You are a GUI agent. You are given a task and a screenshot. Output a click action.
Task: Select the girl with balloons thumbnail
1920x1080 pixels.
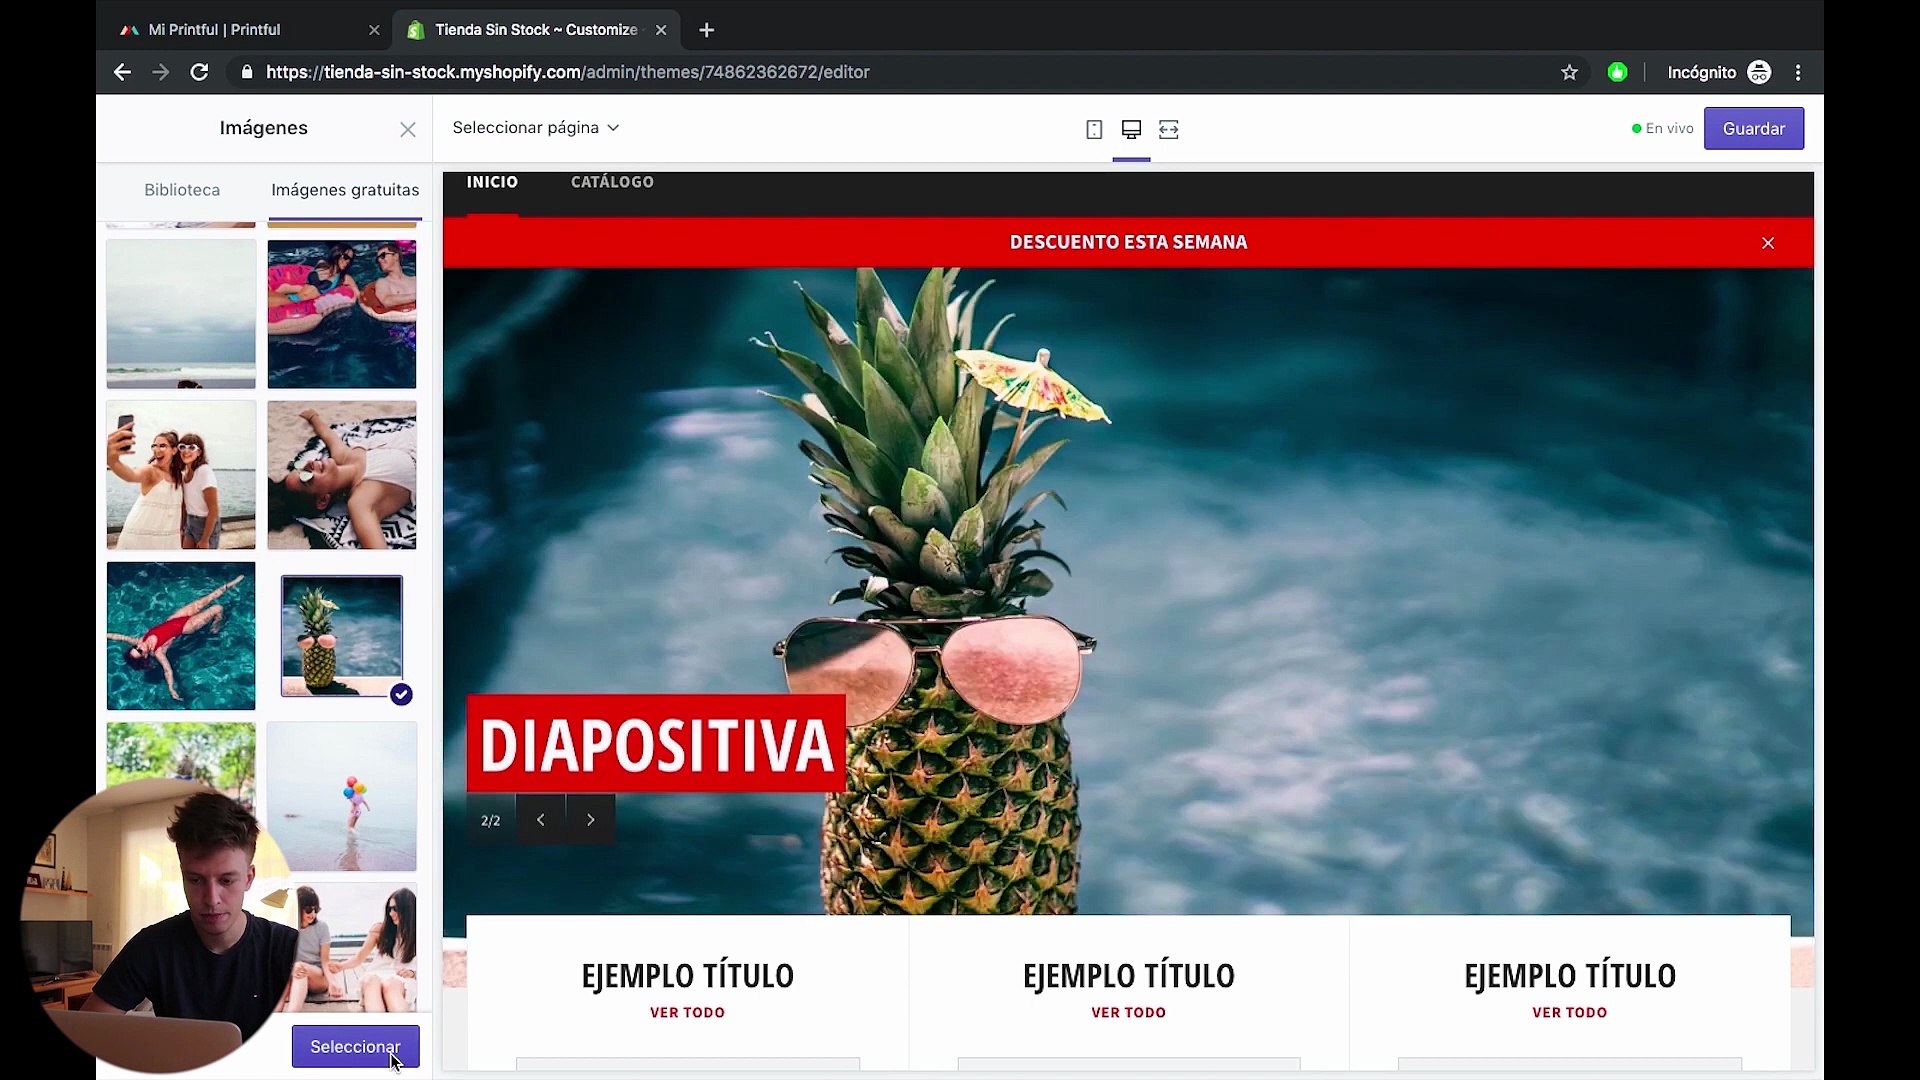coord(342,796)
